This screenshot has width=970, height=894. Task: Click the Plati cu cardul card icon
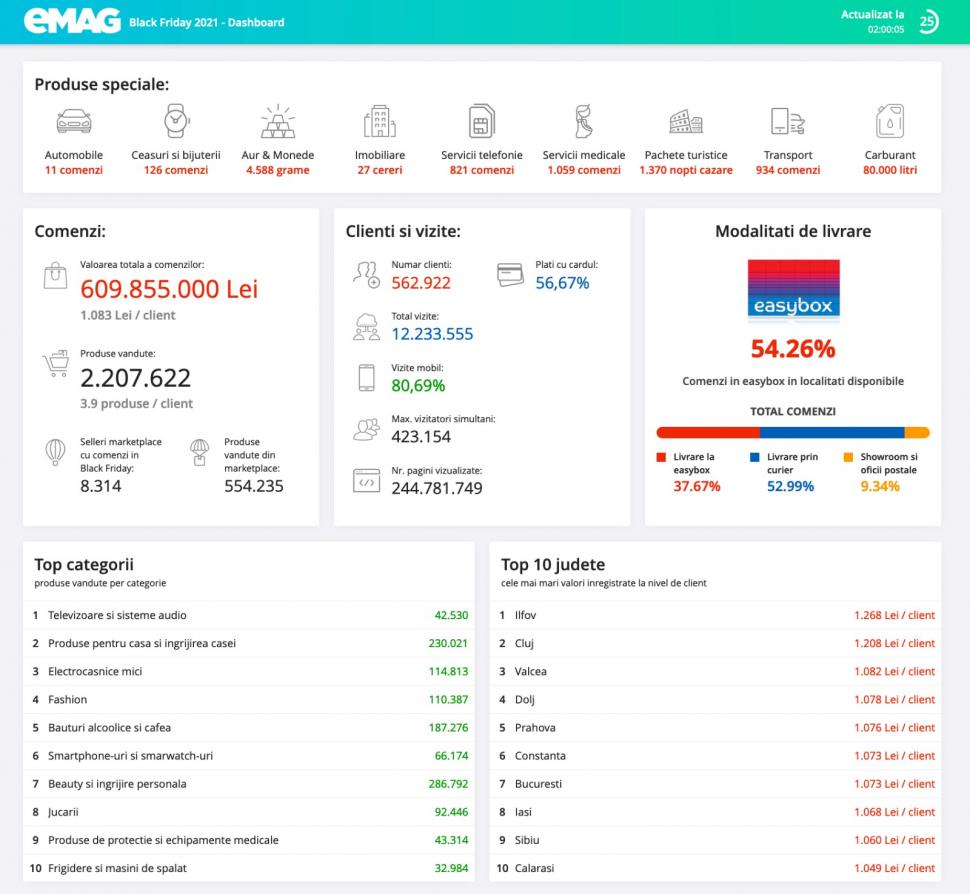(x=510, y=273)
